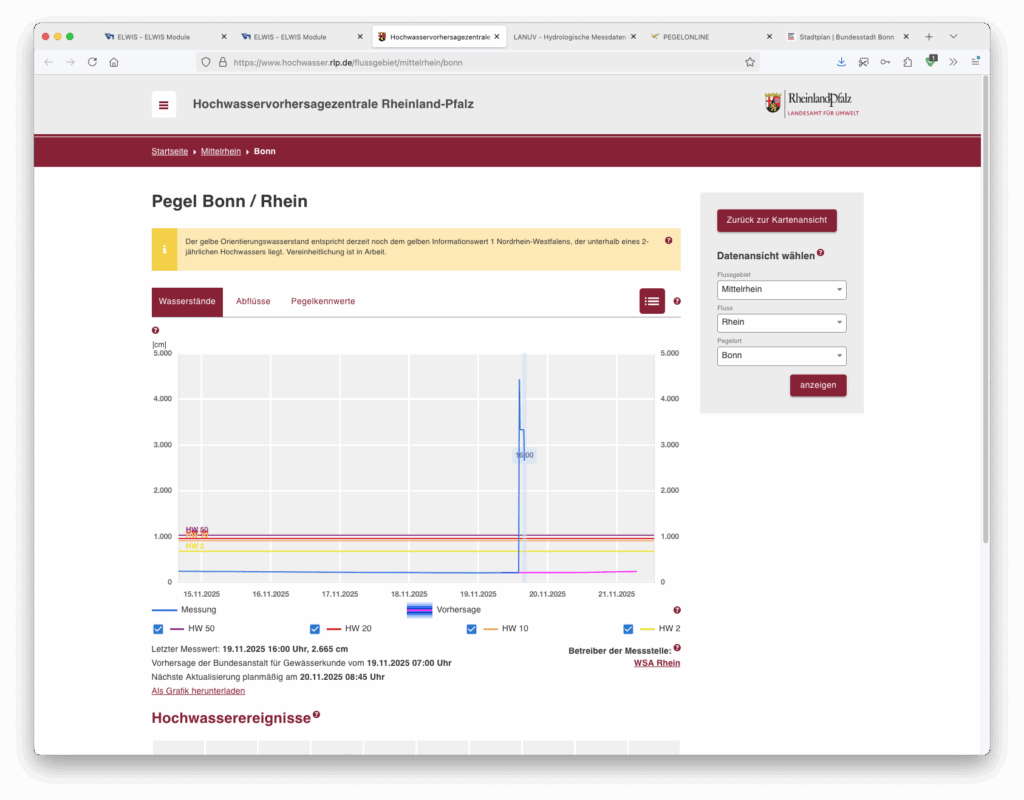Open the extensions puzzle icon

(907, 62)
